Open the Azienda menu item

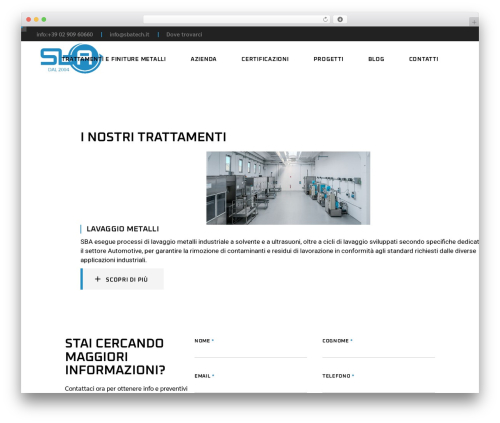tap(203, 59)
